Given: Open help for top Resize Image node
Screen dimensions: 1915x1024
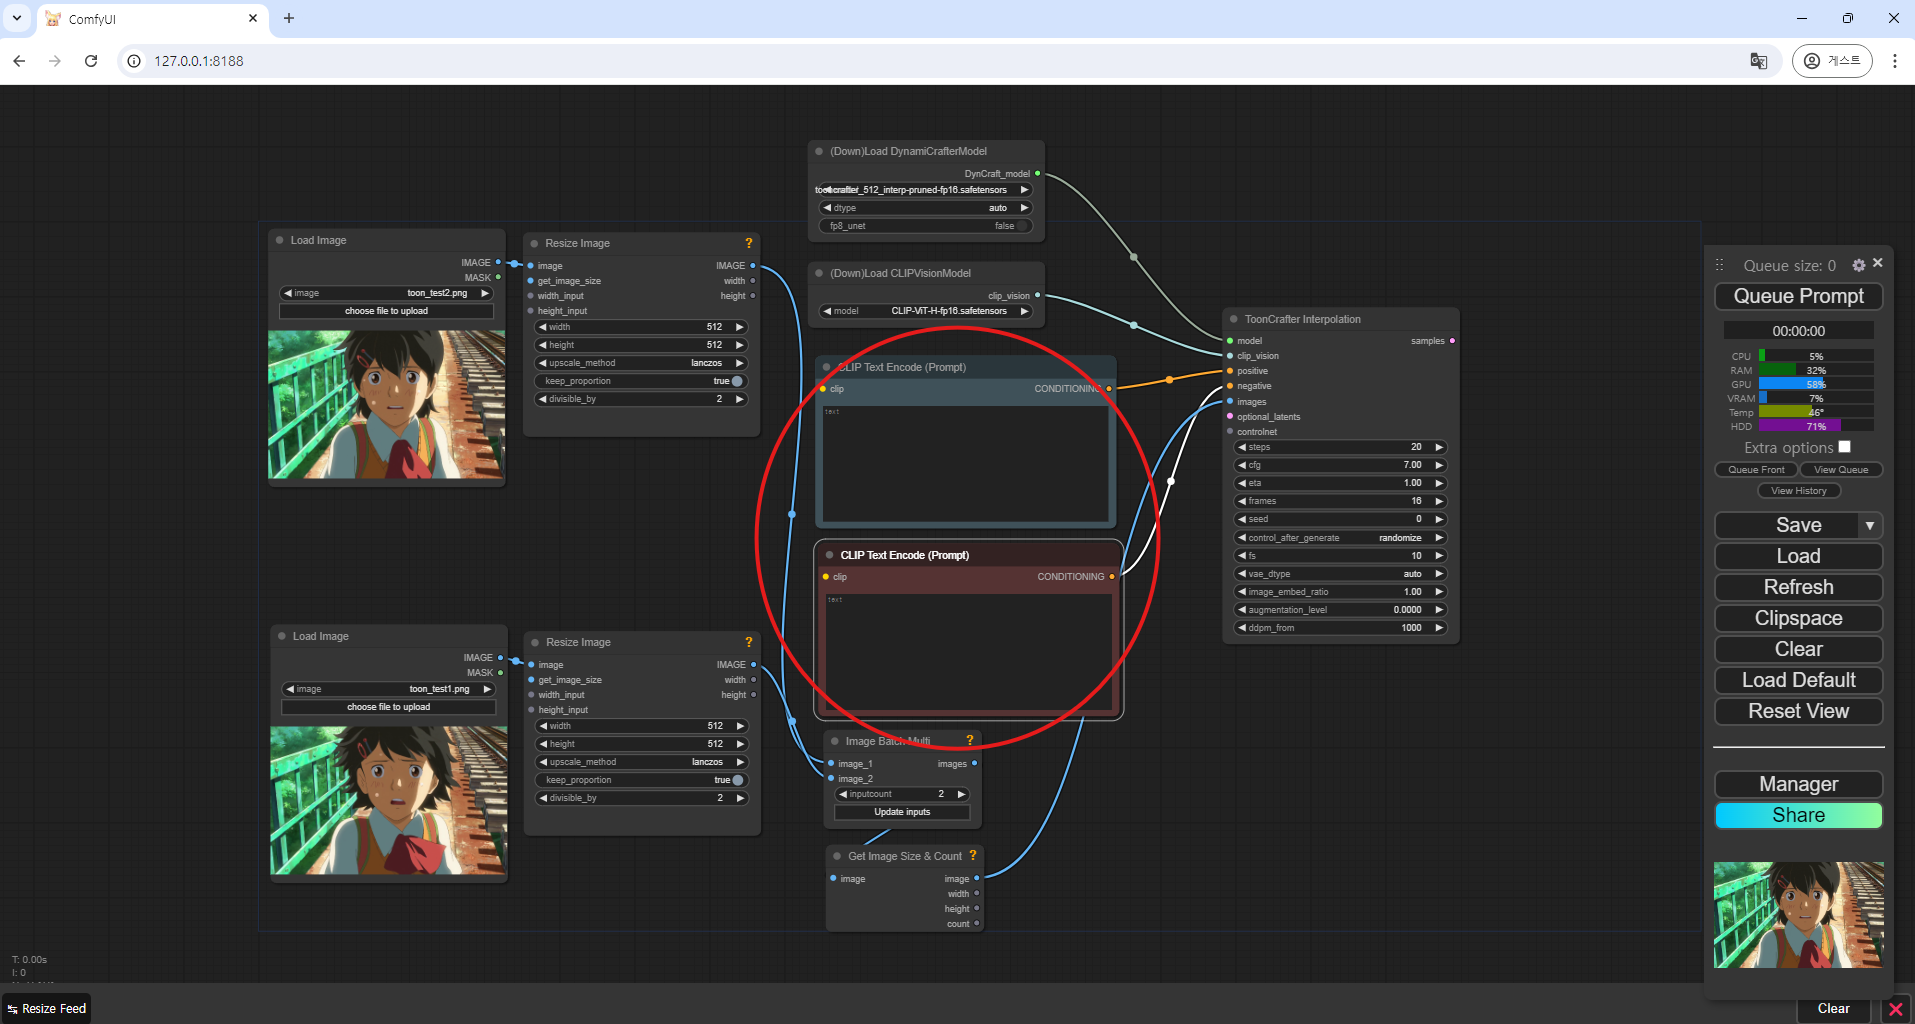Looking at the screenshot, I should tap(748, 243).
